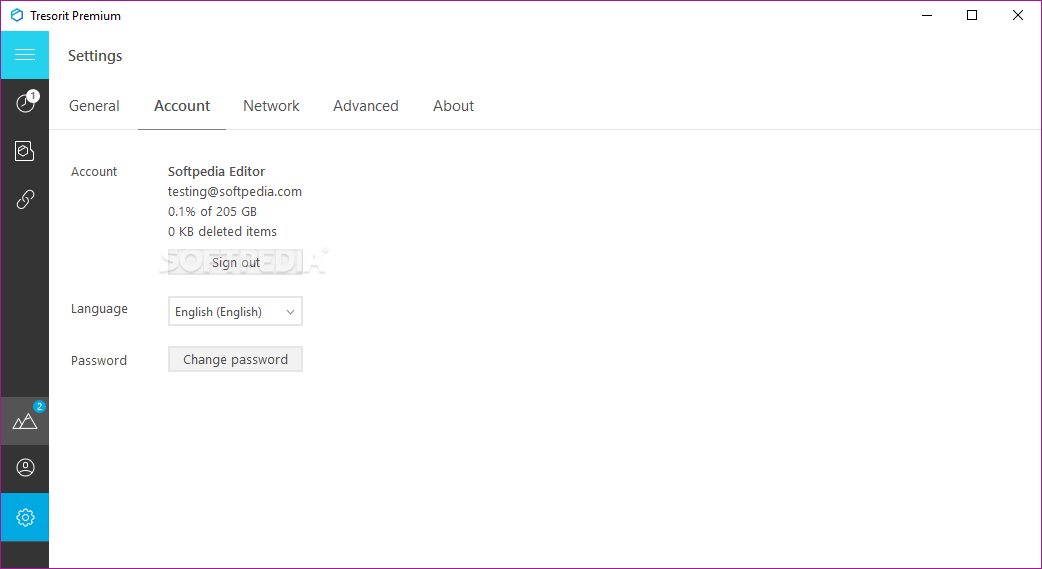Click the Tresorit logo in title bar
Viewport: 1042px width, 569px height.
[17, 15]
